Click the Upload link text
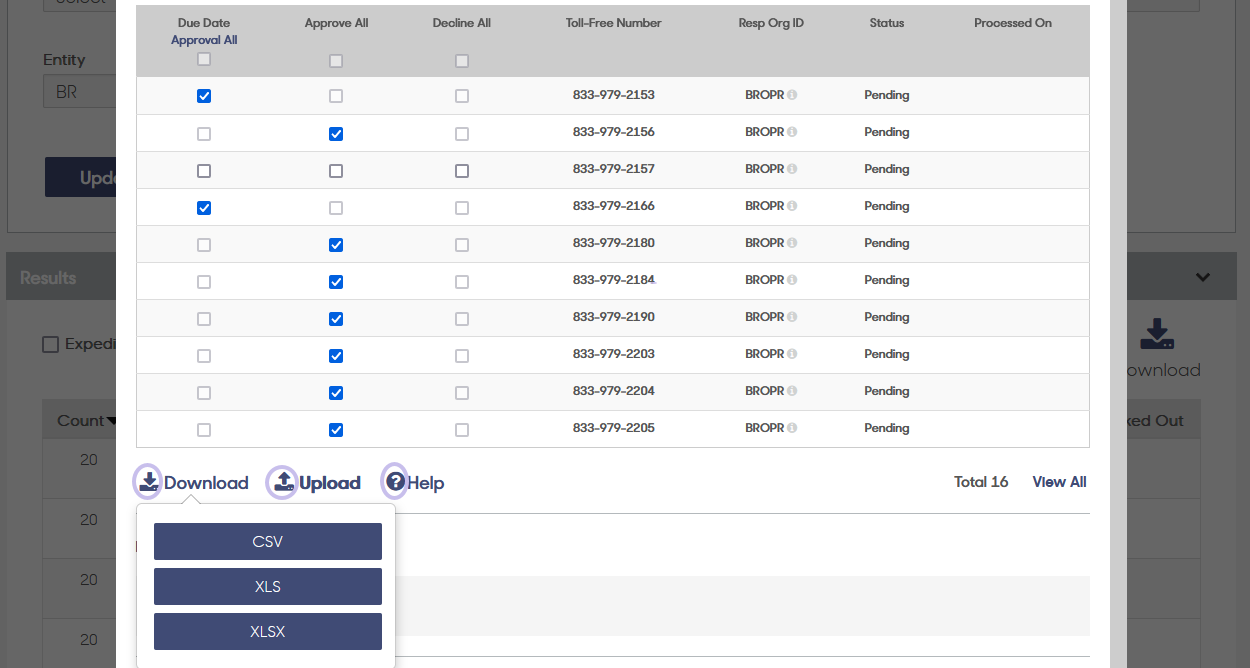Image resolution: width=1250 pixels, height=668 pixels. [330, 483]
